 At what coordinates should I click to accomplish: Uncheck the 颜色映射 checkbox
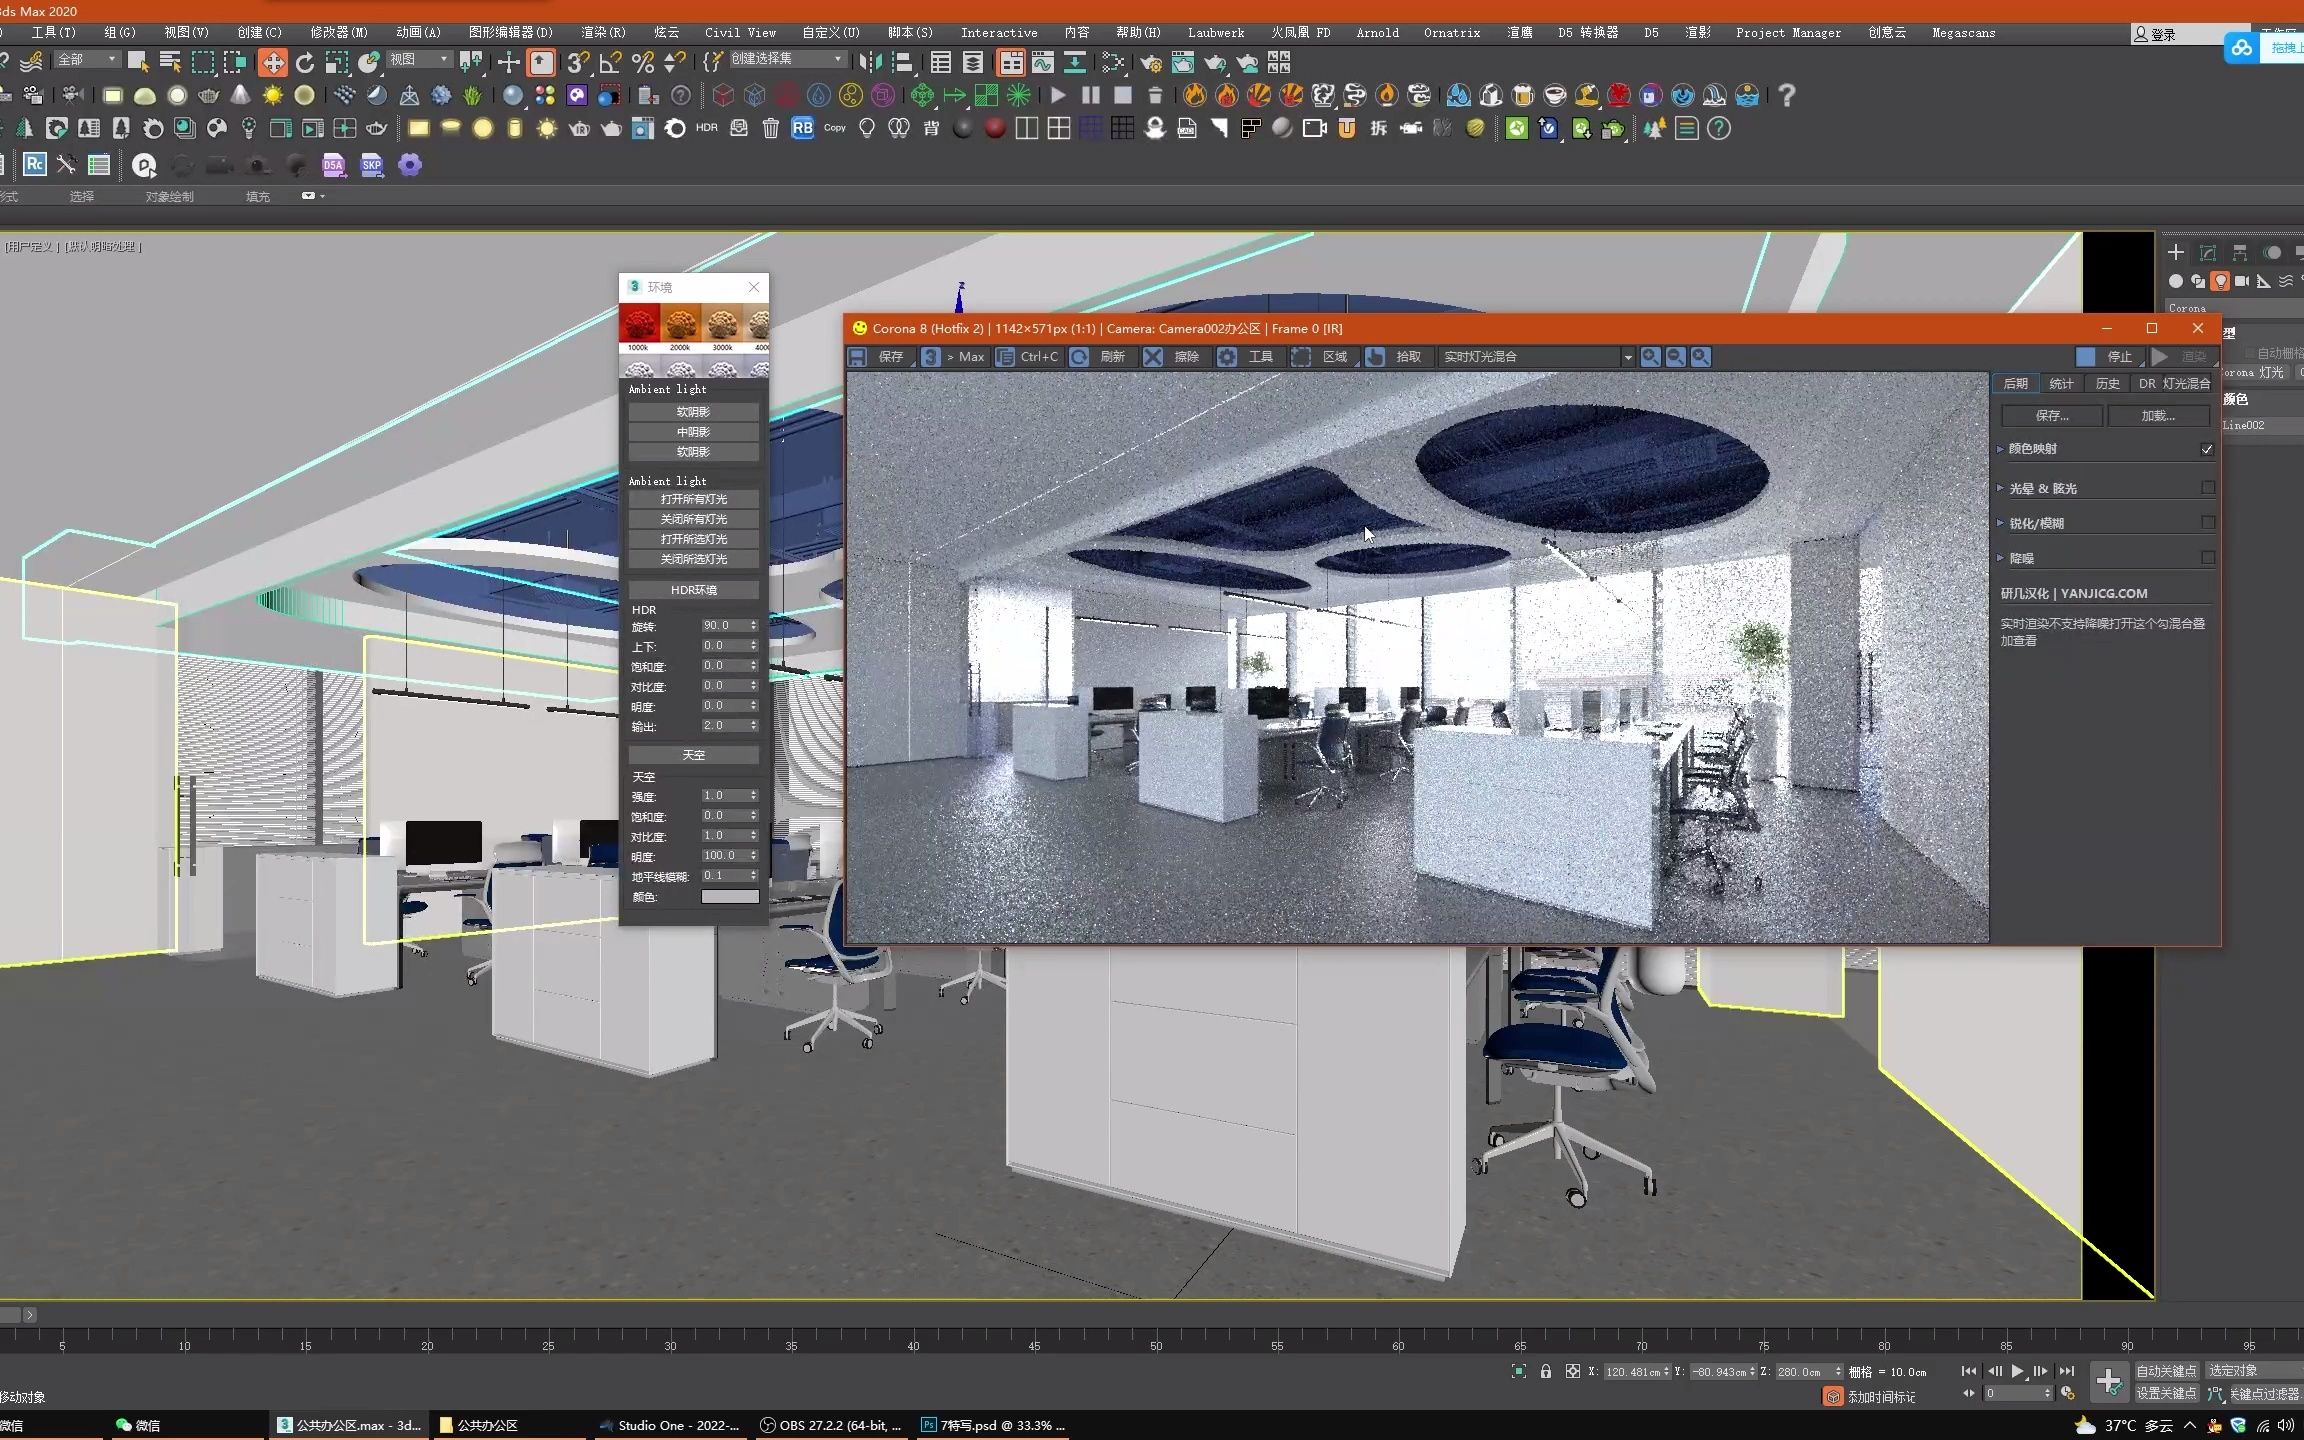pos(2207,449)
